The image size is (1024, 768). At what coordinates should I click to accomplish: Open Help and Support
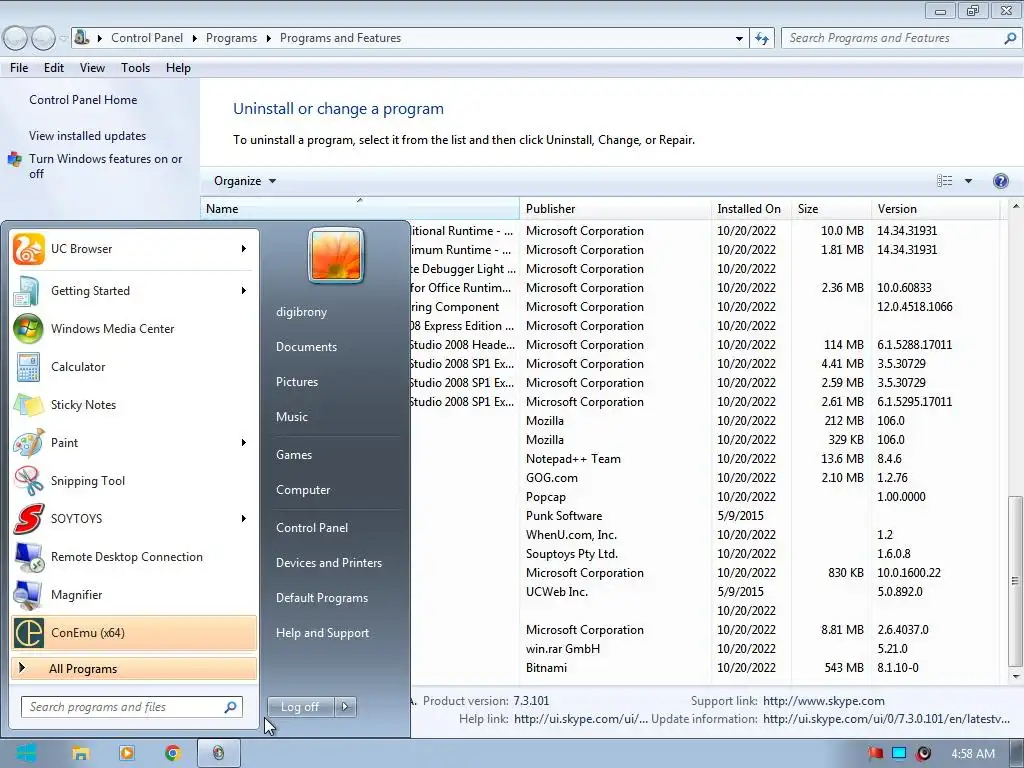(322, 633)
